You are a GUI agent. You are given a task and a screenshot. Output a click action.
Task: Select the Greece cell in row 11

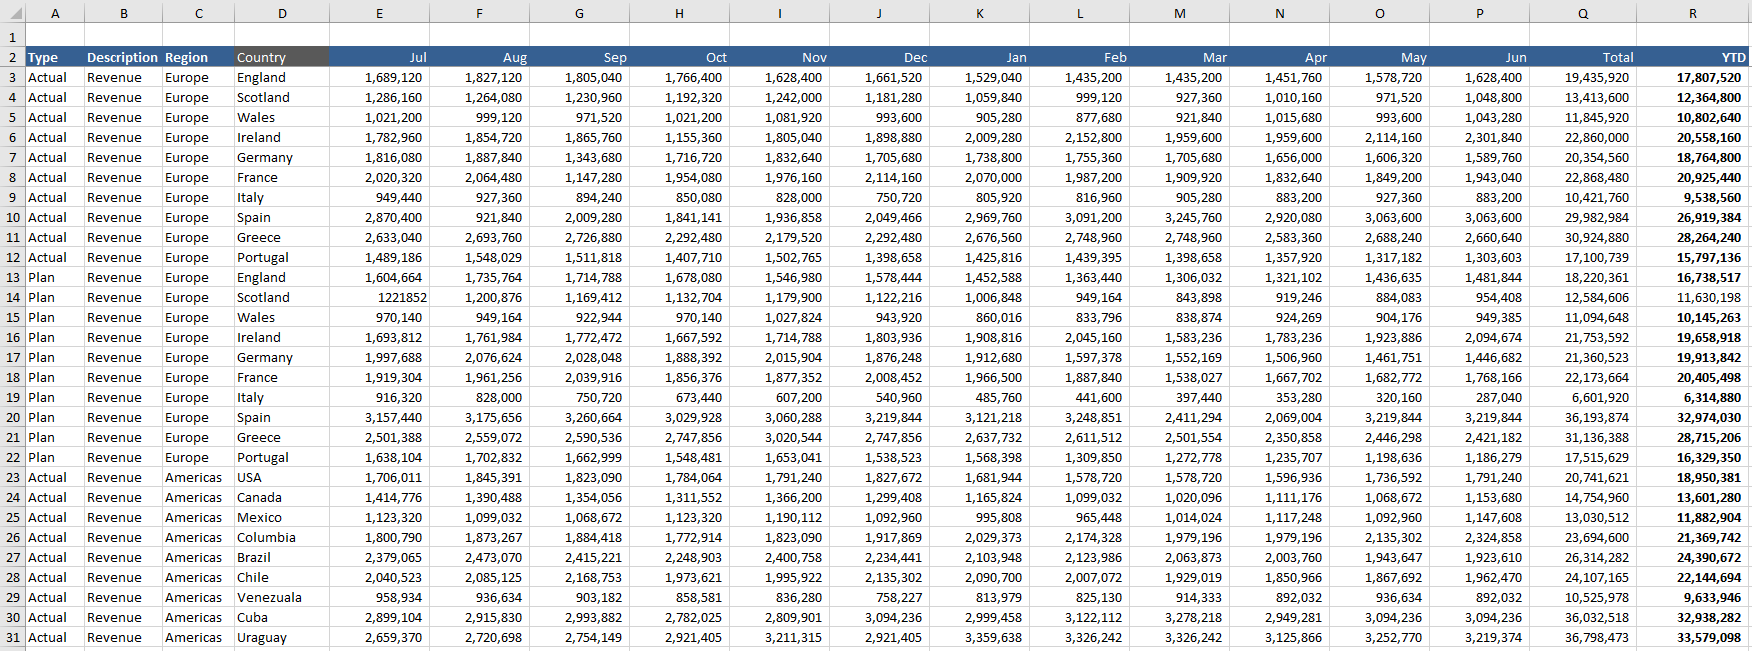point(282,237)
